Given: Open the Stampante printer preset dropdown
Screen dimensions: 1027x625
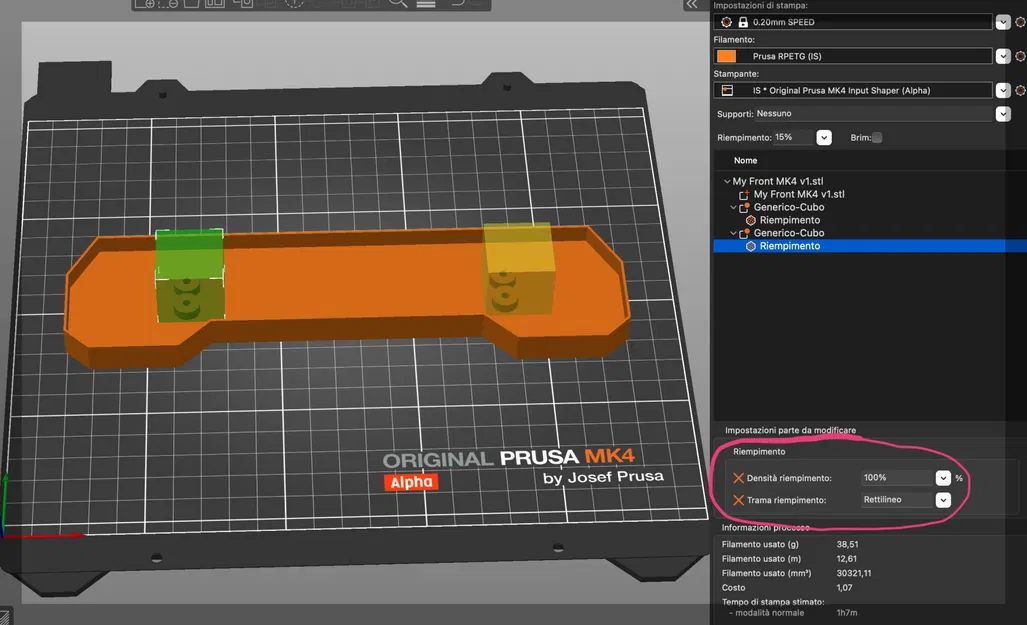Looking at the screenshot, I should pos(1003,90).
